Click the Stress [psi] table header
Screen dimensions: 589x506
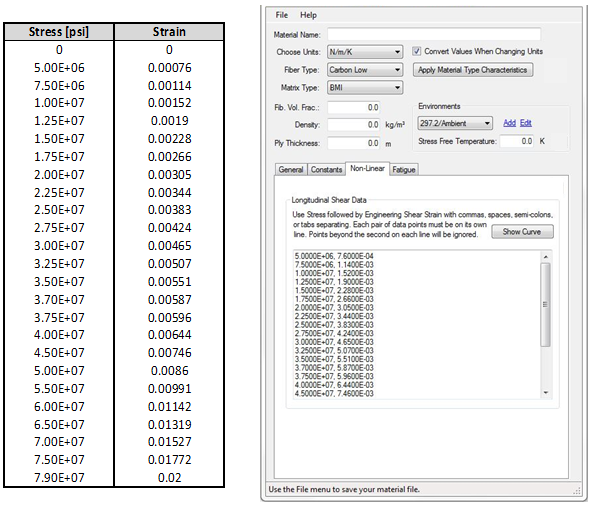59,32
